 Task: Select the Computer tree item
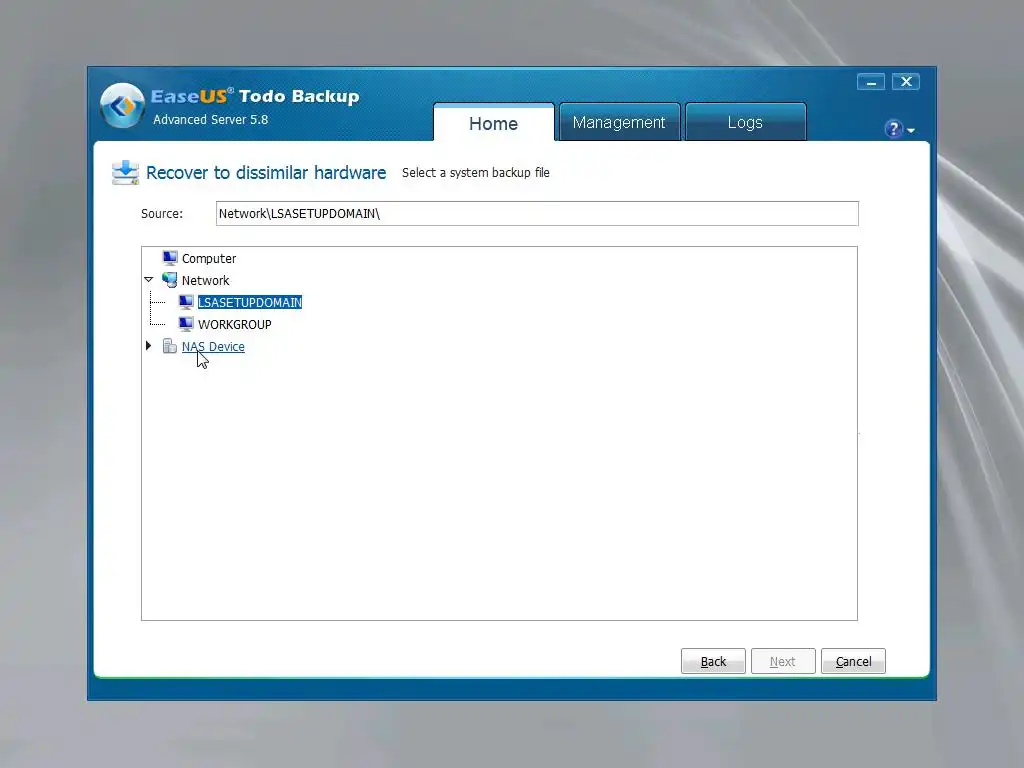[209, 259]
